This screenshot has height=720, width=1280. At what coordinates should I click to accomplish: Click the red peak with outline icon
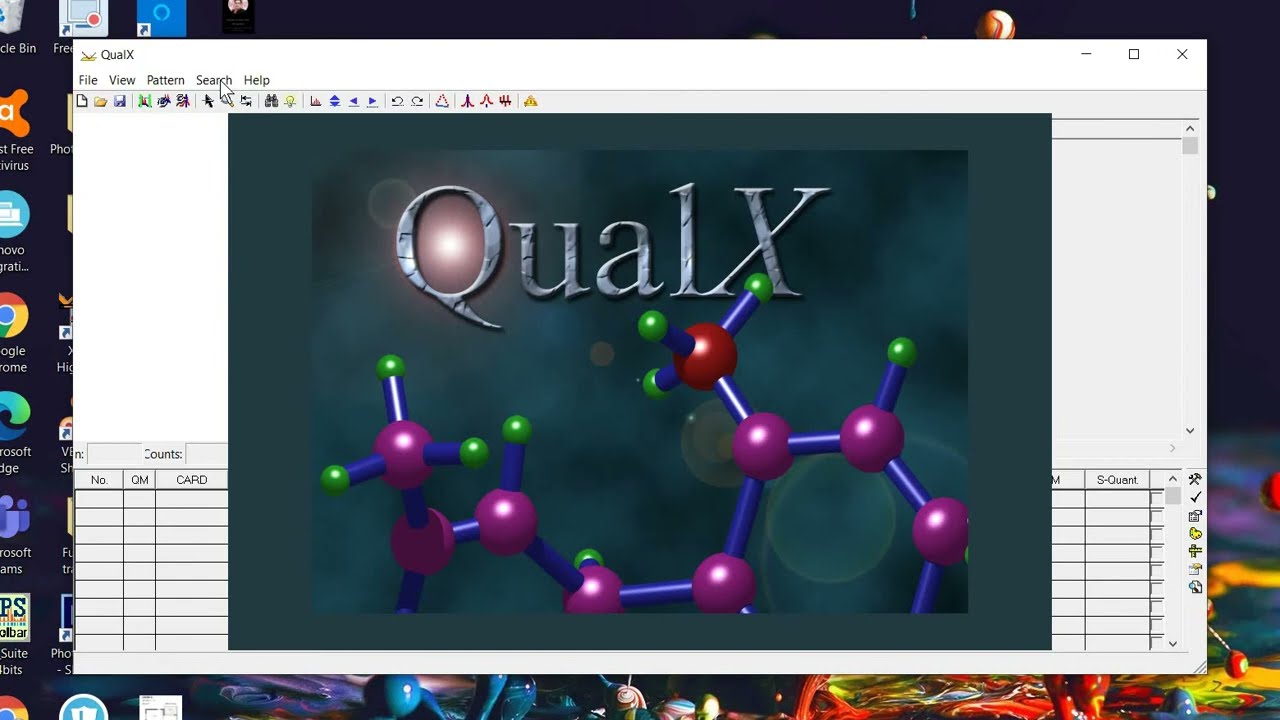pyautogui.click(x=486, y=101)
